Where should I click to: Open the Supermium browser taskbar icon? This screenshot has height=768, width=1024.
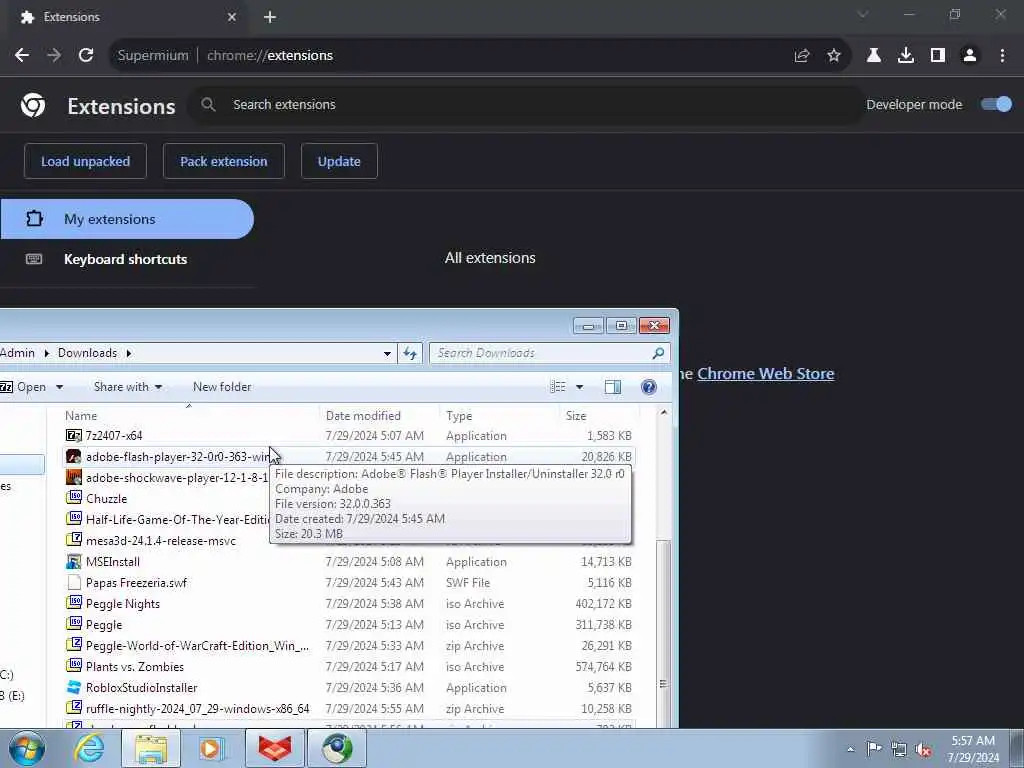tap(337, 748)
